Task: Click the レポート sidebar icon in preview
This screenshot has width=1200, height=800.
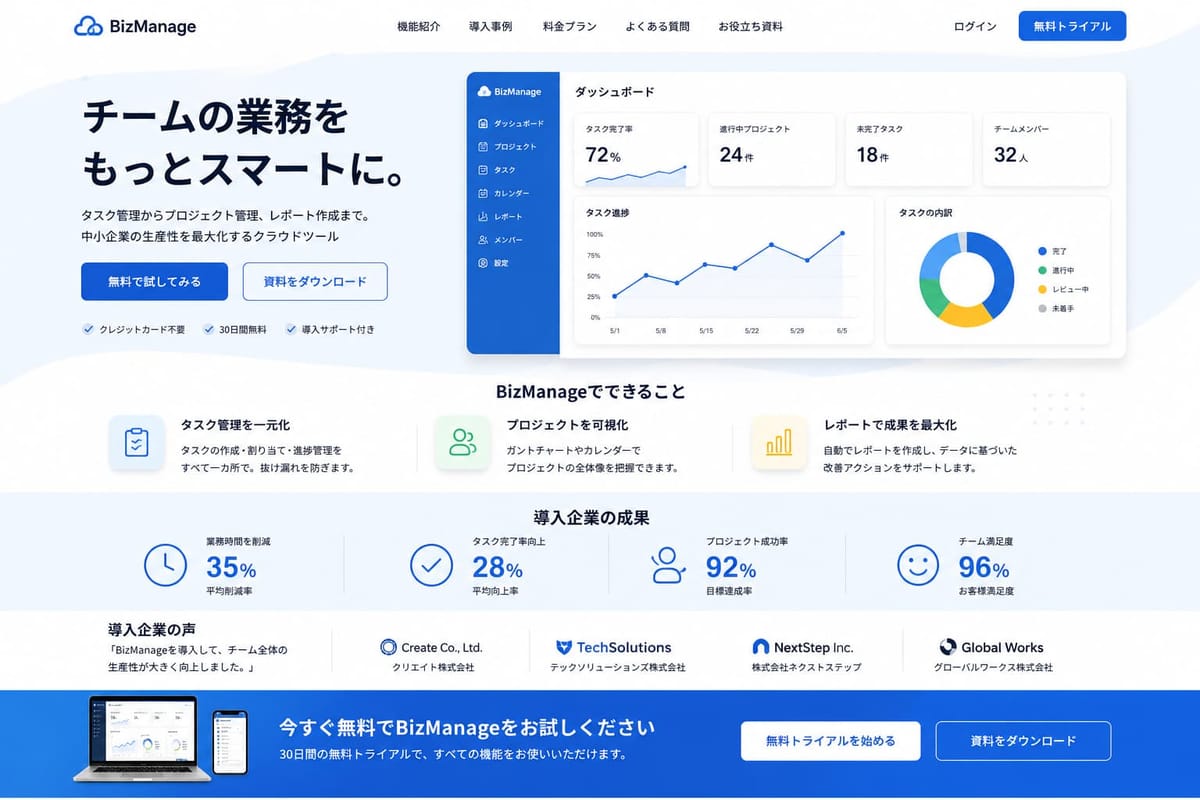Action: [483, 217]
